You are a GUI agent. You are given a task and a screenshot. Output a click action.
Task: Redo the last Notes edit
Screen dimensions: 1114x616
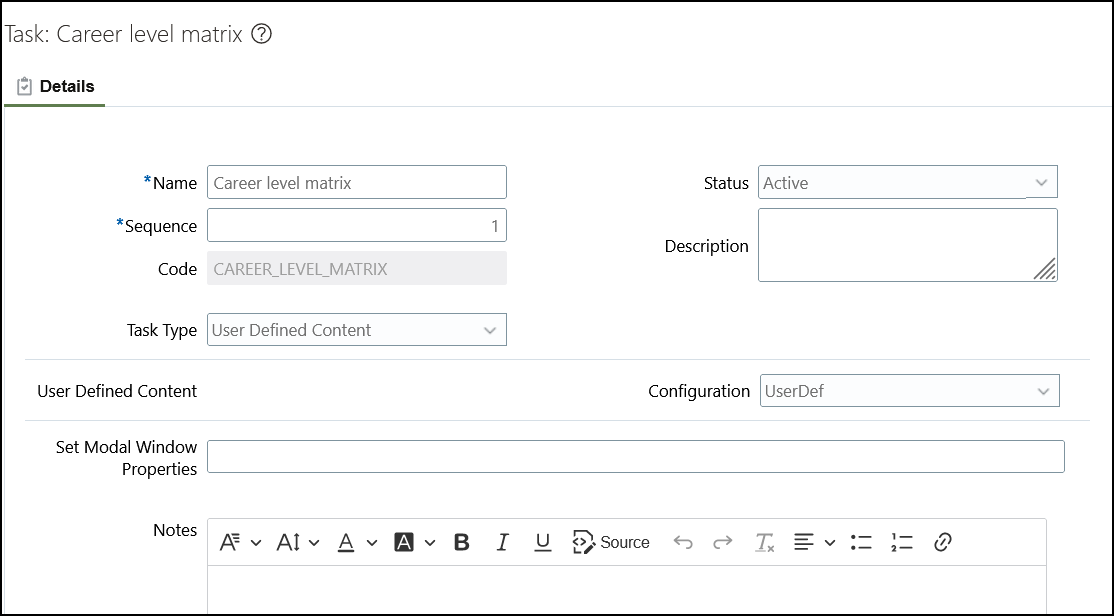coord(723,542)
